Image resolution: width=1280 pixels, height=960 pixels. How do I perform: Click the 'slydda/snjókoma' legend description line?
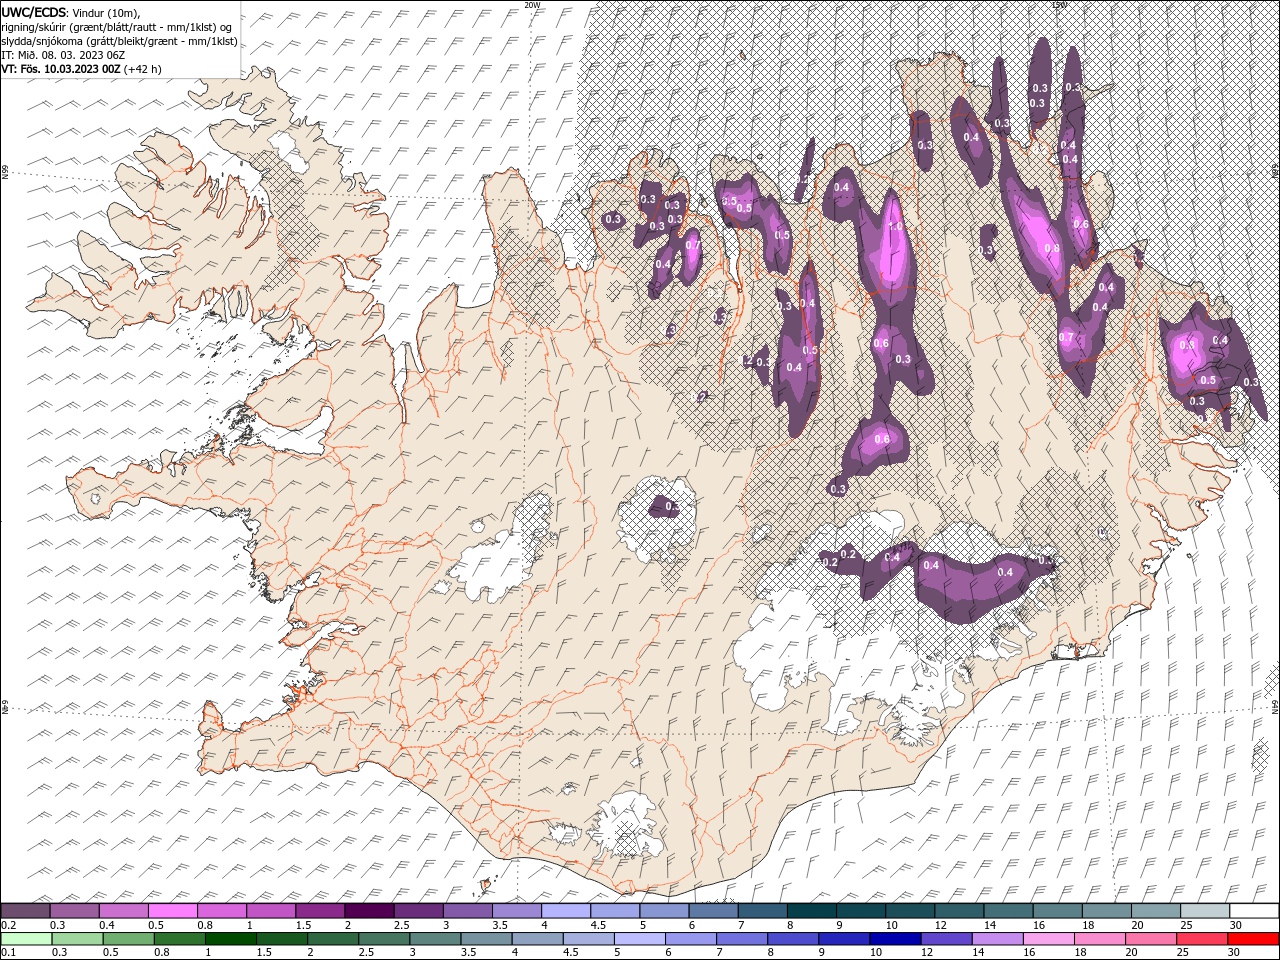(x=119, y=41)
